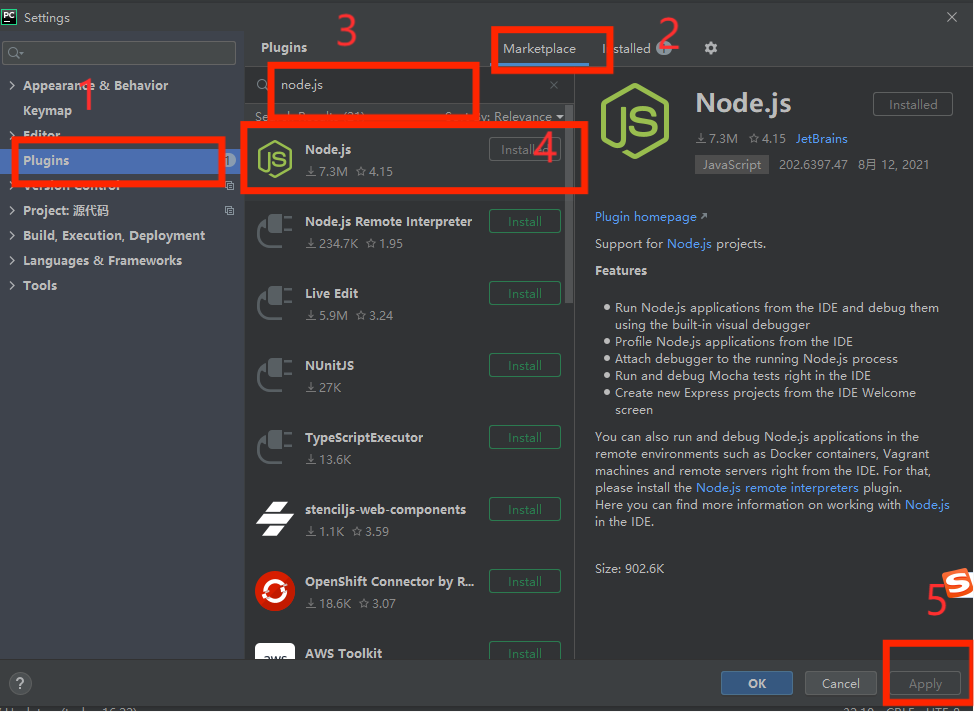Click the stenciljs-web-components plugin icon
This screenshot has width=974, height=712.
pos(274,519)
